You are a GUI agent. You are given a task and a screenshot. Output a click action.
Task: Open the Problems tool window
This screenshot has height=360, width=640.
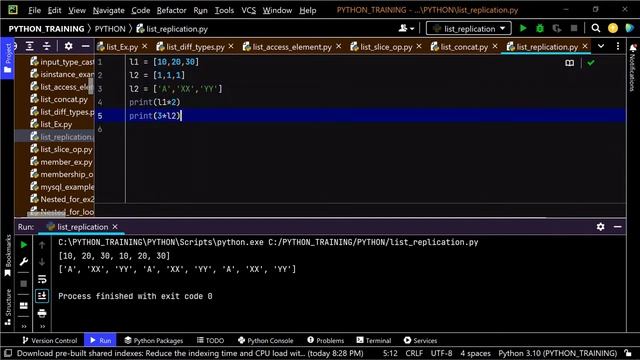point(325,340)
